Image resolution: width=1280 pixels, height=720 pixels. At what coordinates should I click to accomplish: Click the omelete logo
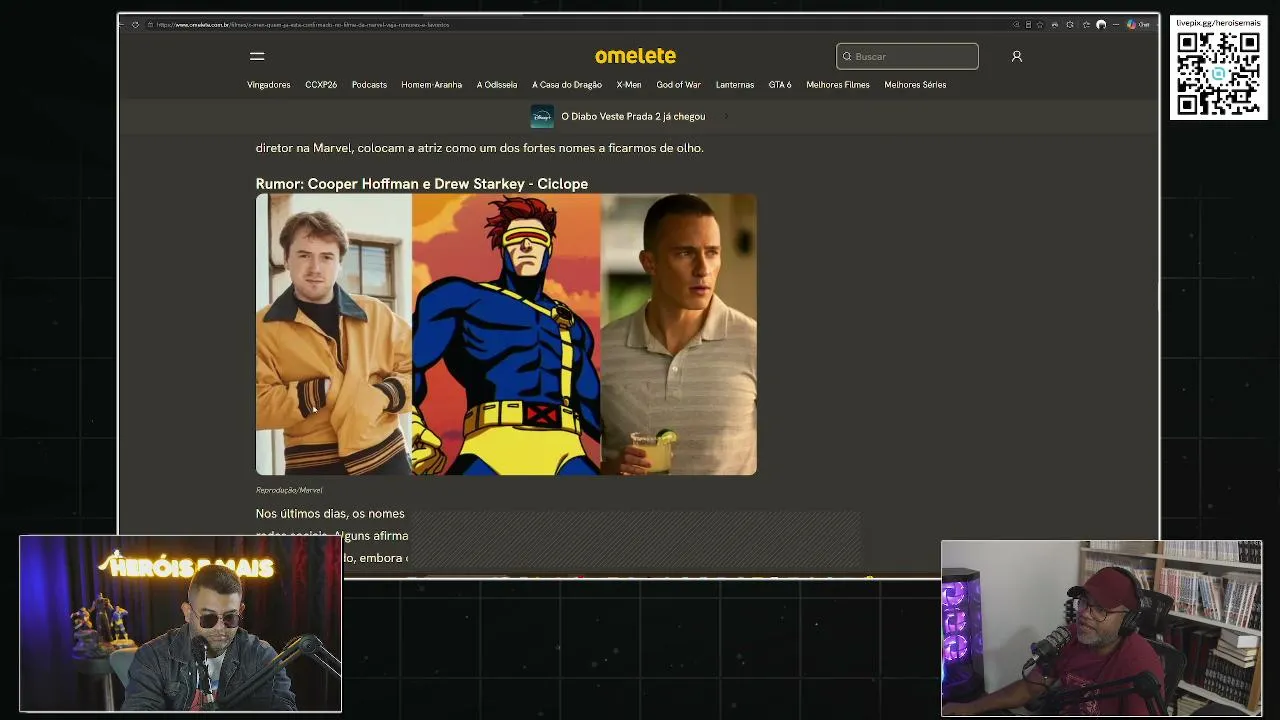[635, 56]
